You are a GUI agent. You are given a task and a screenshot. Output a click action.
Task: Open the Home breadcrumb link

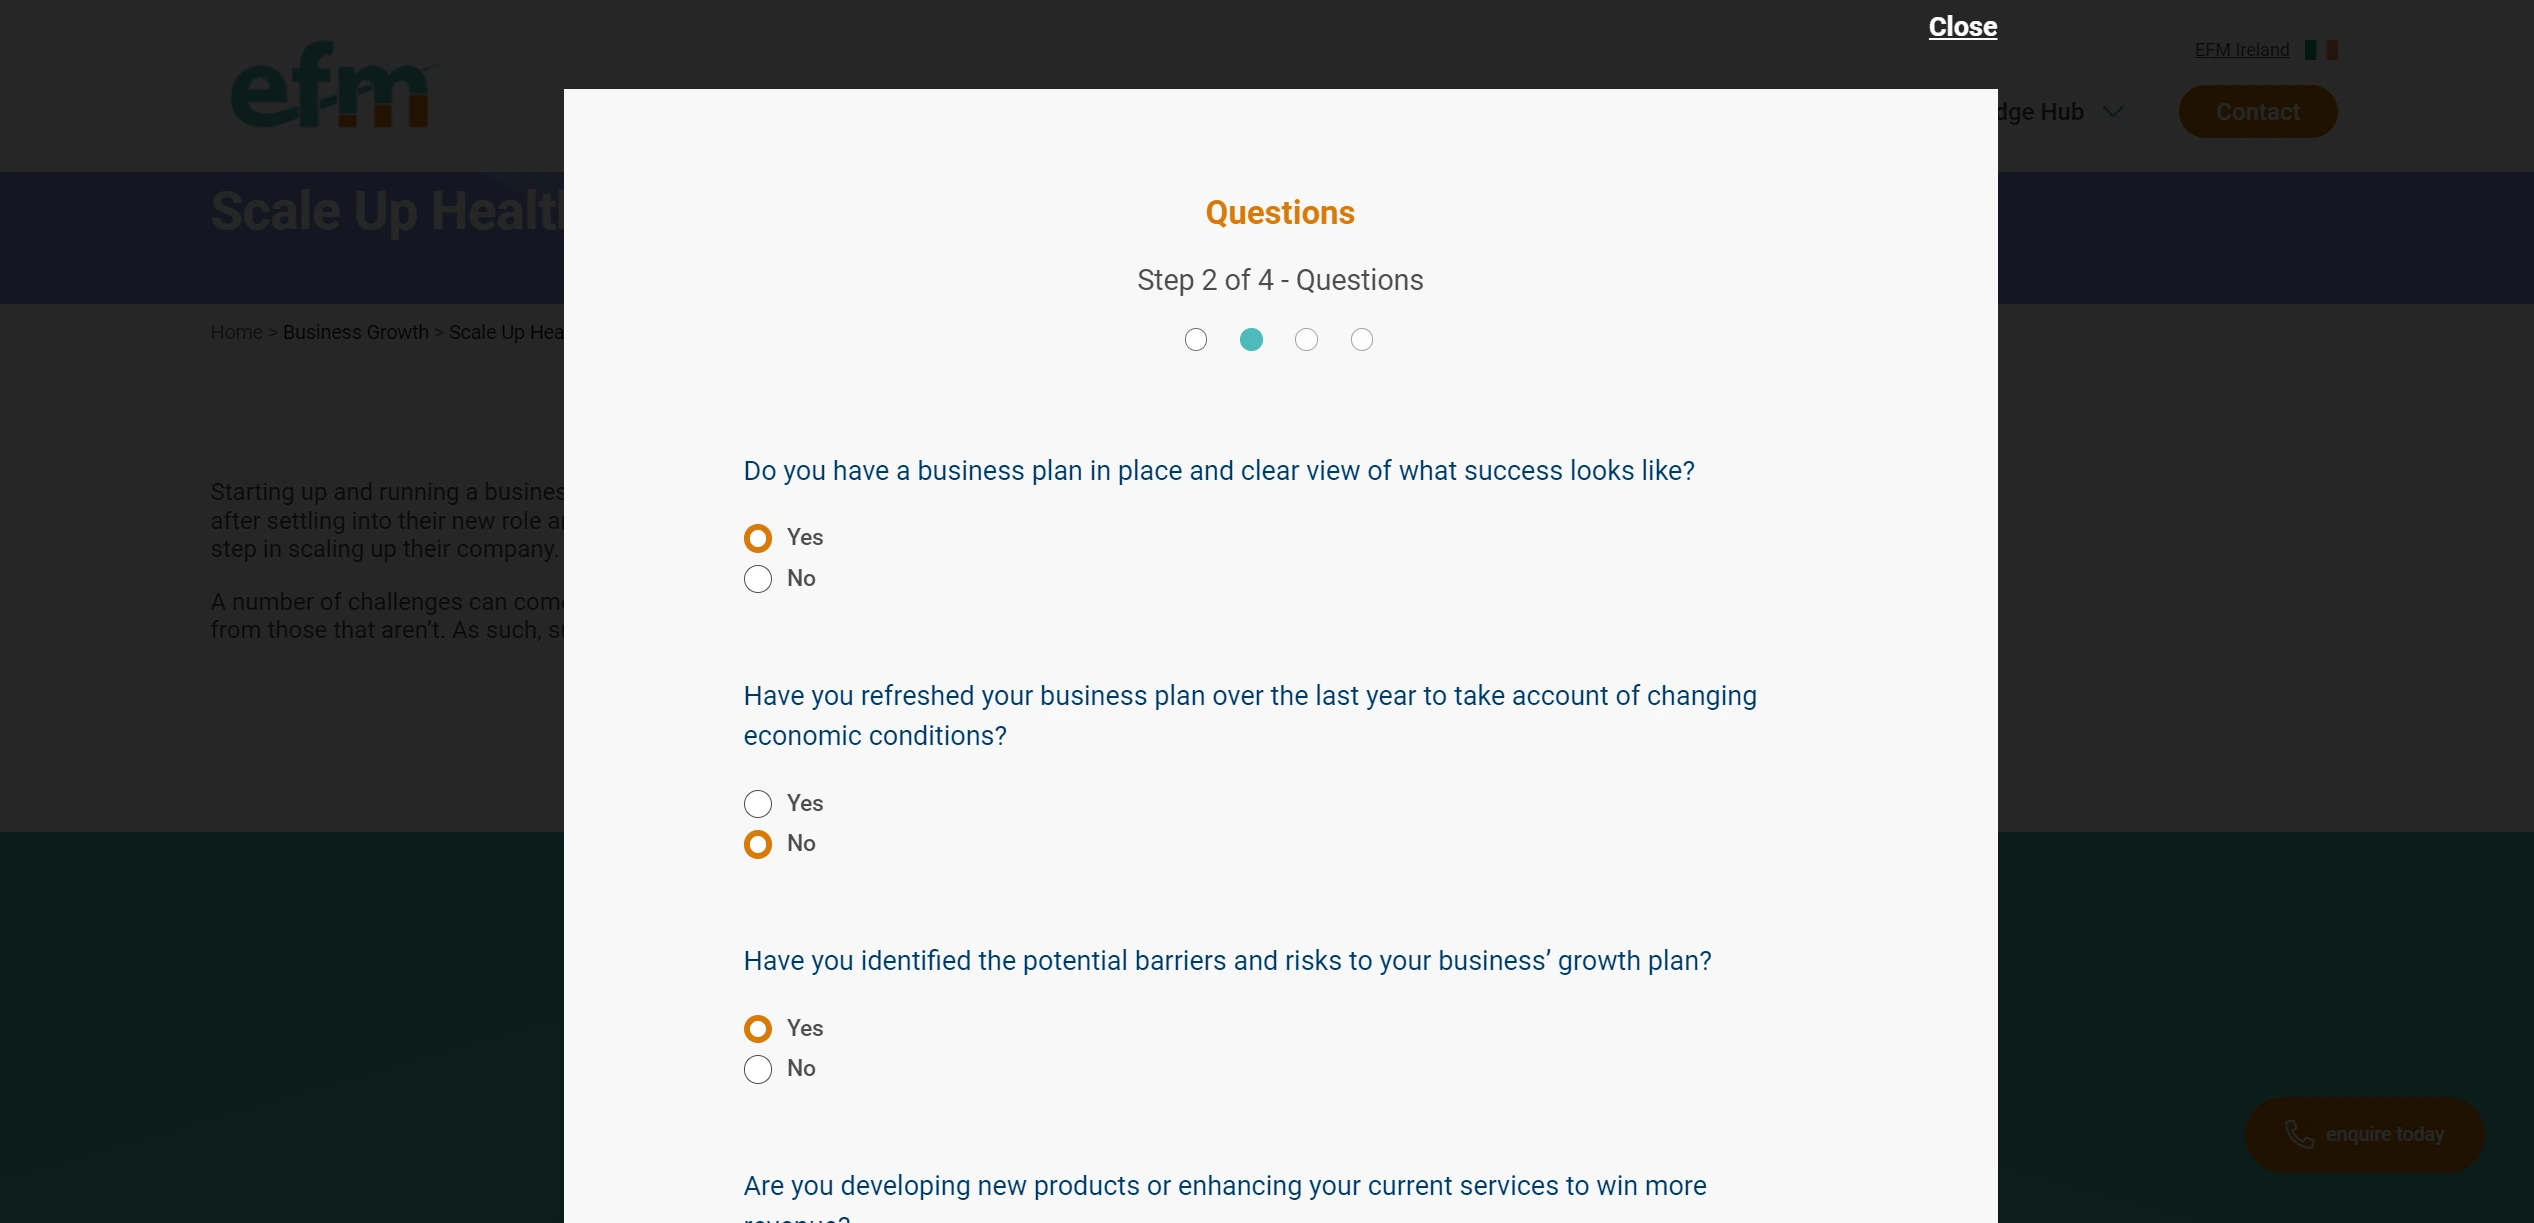click(x=236, y=332)
